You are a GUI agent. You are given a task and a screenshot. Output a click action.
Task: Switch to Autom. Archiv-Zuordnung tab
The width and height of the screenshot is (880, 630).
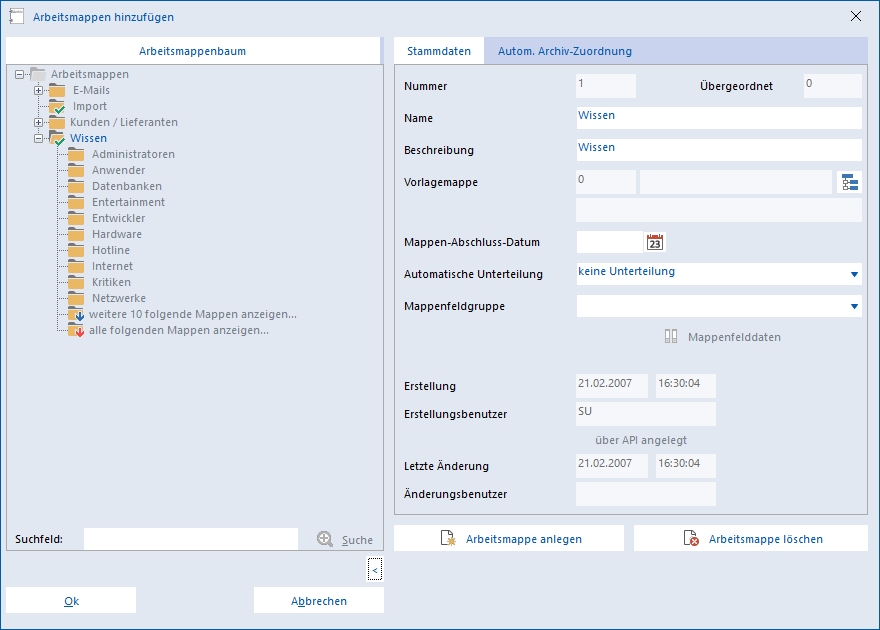pyautogui.click(x=565, y=51)
